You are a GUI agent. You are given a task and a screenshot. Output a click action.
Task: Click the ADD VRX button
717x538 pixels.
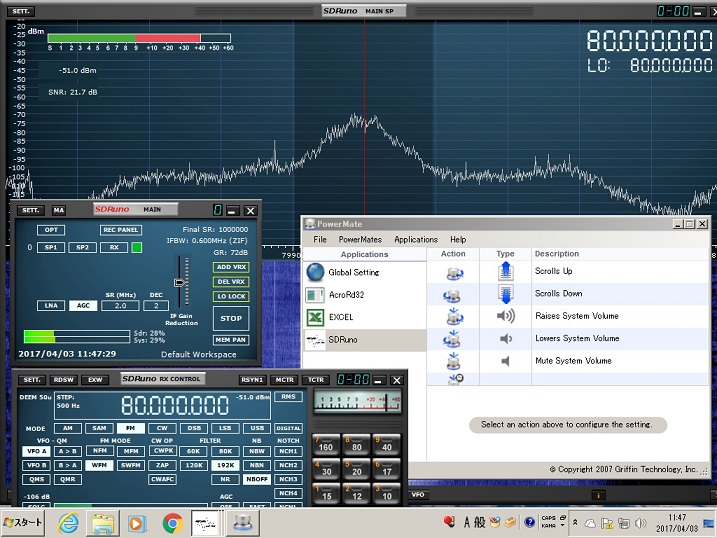231,267
